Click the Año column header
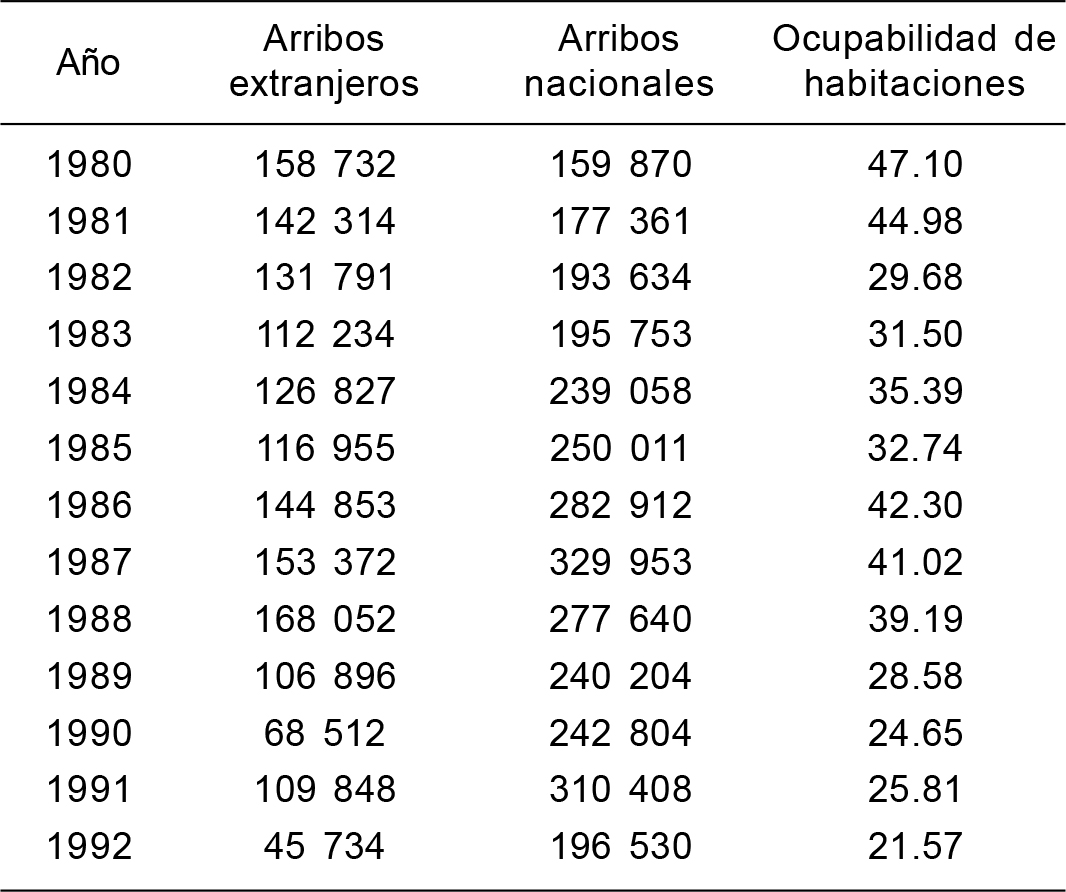1066x892 pixels. [88, 62]
